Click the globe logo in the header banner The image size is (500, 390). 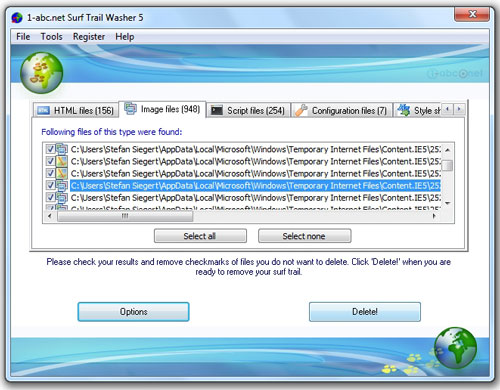[42, 72]
